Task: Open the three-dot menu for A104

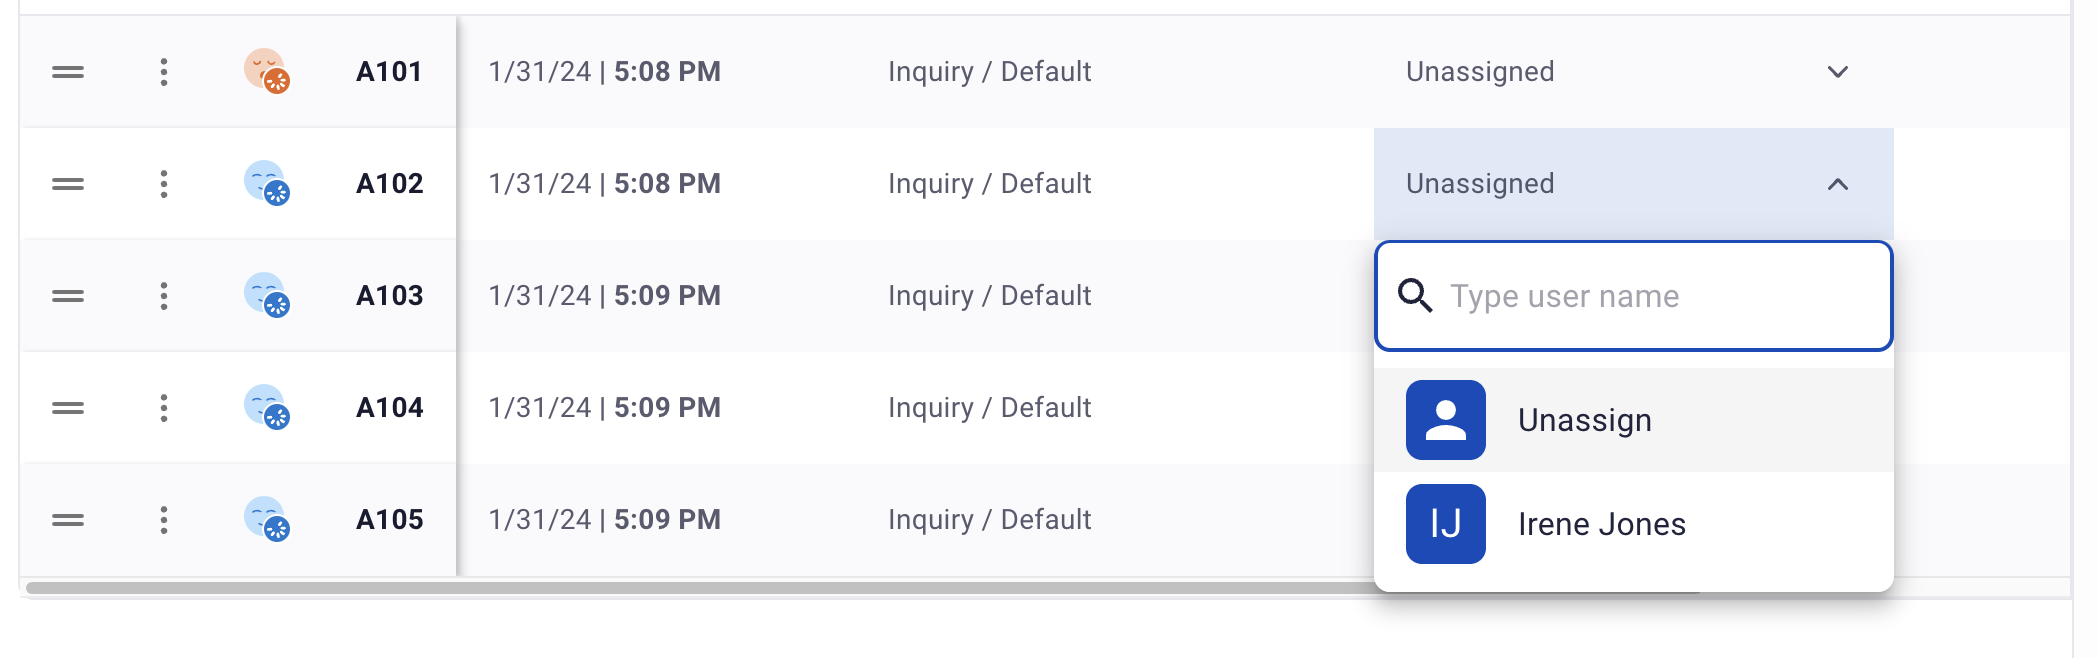Action: (x=164, y=408)
